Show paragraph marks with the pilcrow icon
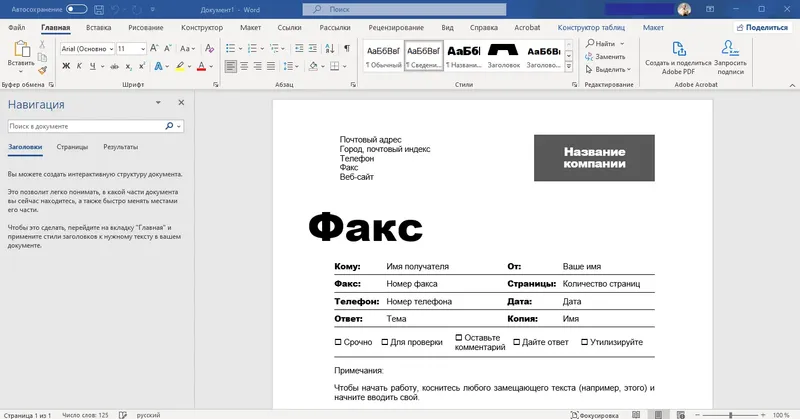The height and width of the screenshot is (419, 800). tap(347, 48)
